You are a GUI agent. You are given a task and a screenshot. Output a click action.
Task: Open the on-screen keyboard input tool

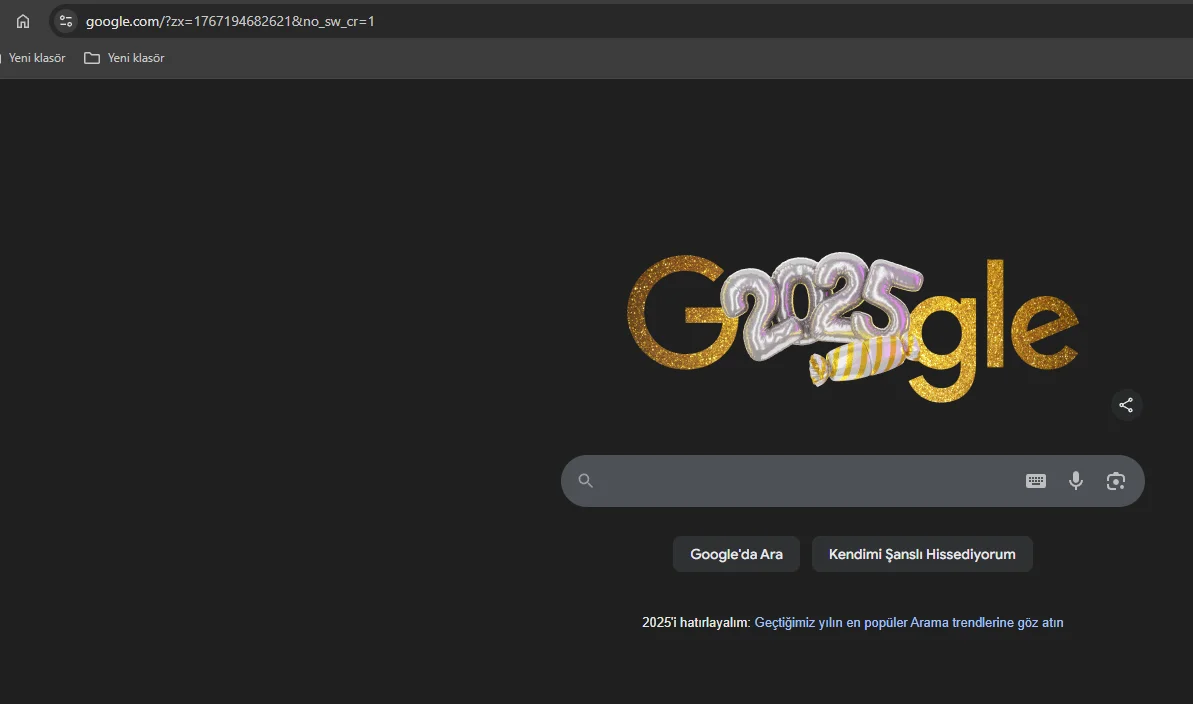(1036, 481)
